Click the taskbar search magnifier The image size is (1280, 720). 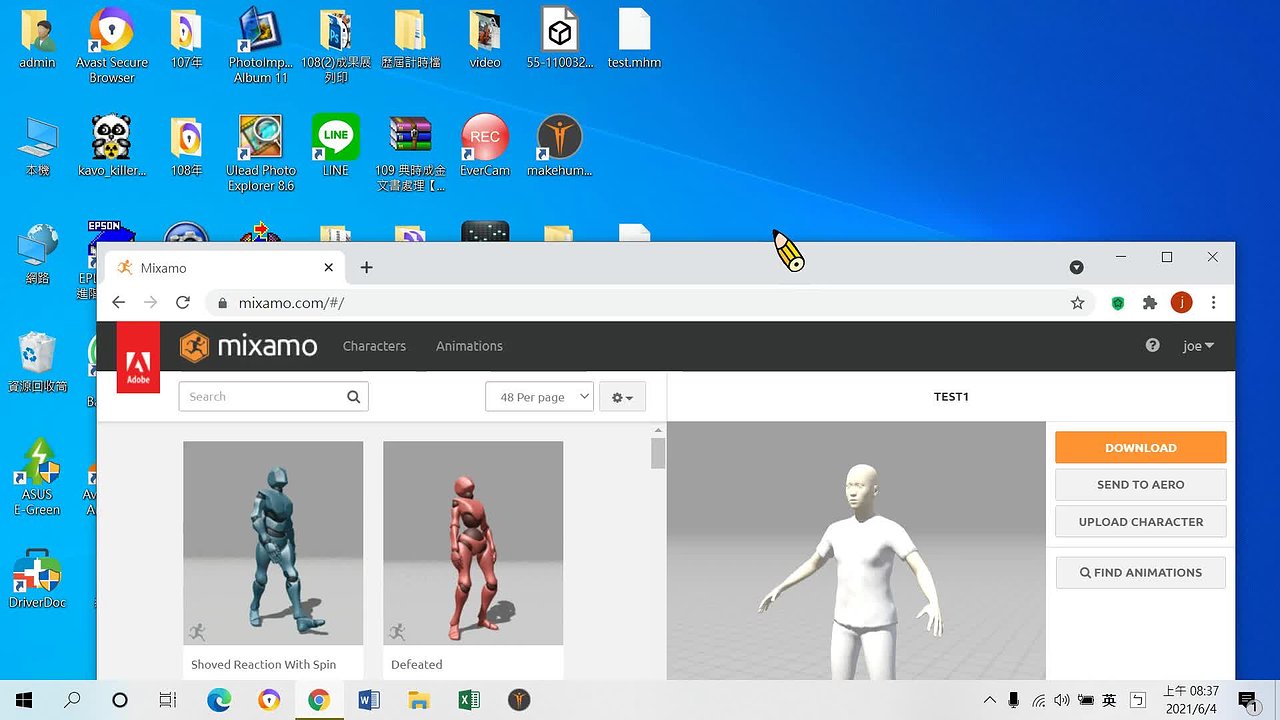(x=72, y=700)
